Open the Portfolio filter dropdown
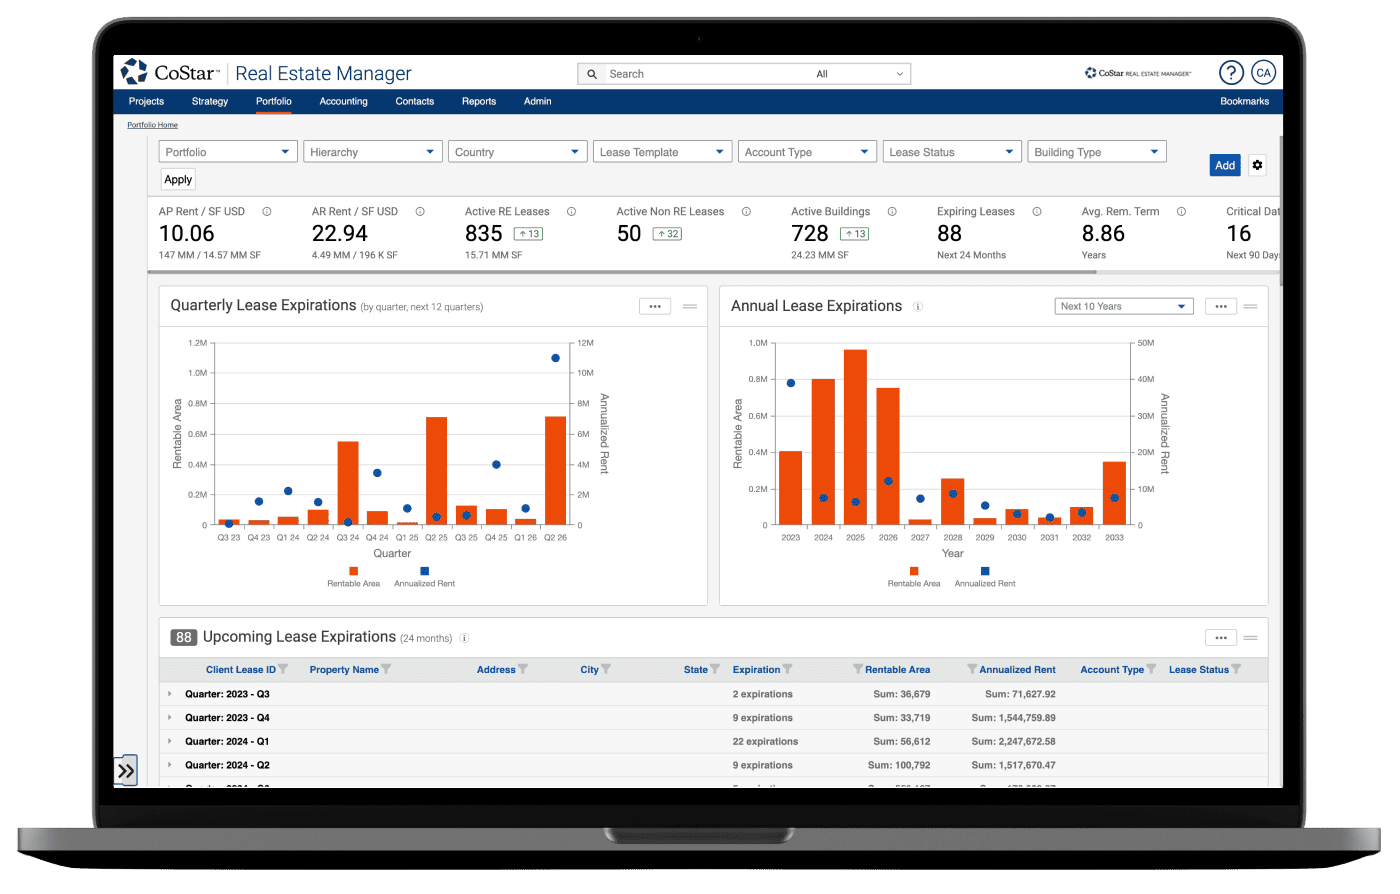The width and height of the screenshot is (1400, 894). [x=227, y=152]
